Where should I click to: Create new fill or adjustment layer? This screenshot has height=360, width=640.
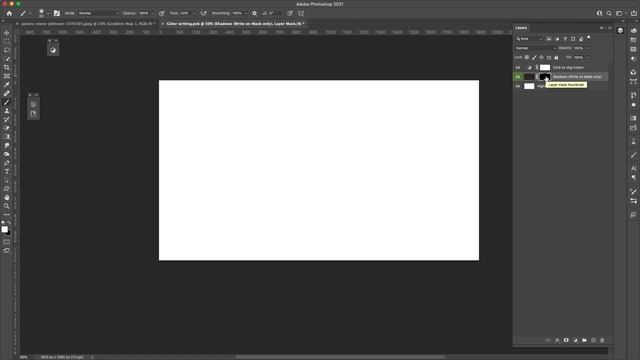click(575, 340)
